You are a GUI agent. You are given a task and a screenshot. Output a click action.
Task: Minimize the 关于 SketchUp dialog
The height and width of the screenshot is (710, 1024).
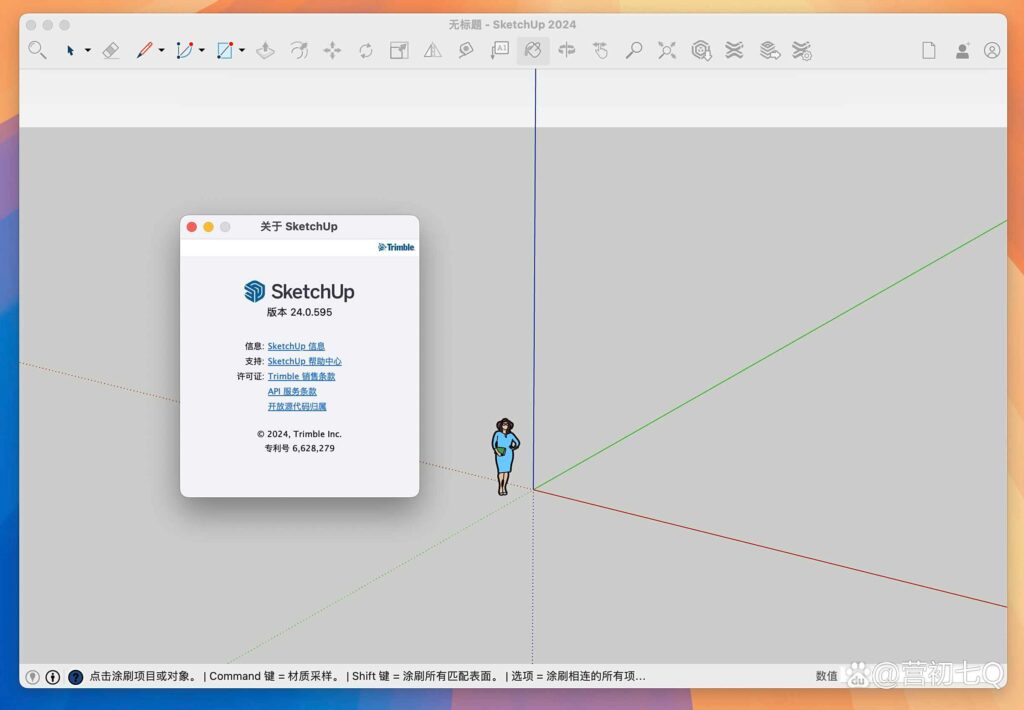click(208, 227)
